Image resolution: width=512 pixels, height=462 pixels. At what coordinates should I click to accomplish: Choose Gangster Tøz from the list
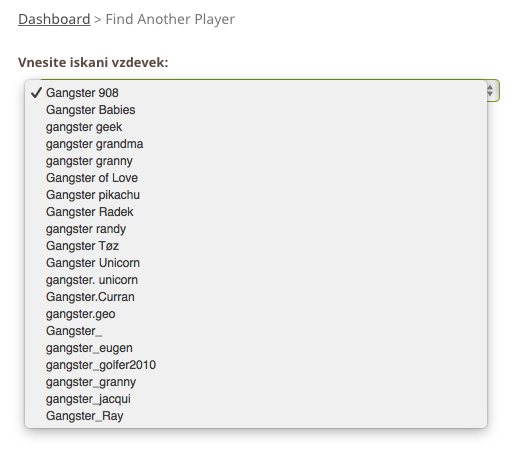tap(256, 246)
